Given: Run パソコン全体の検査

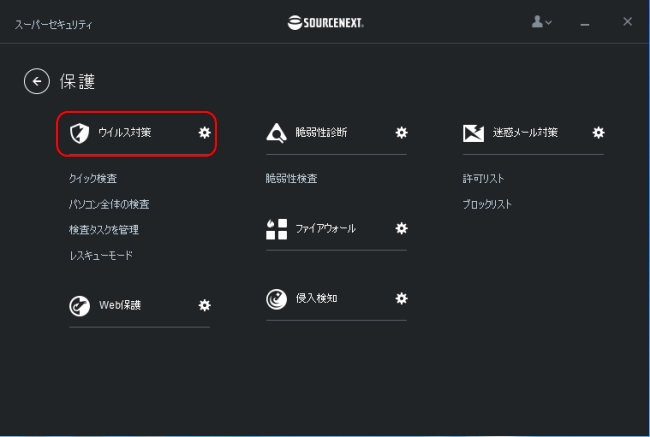Looking at the screenshot, I should click(x=109, y=204).
